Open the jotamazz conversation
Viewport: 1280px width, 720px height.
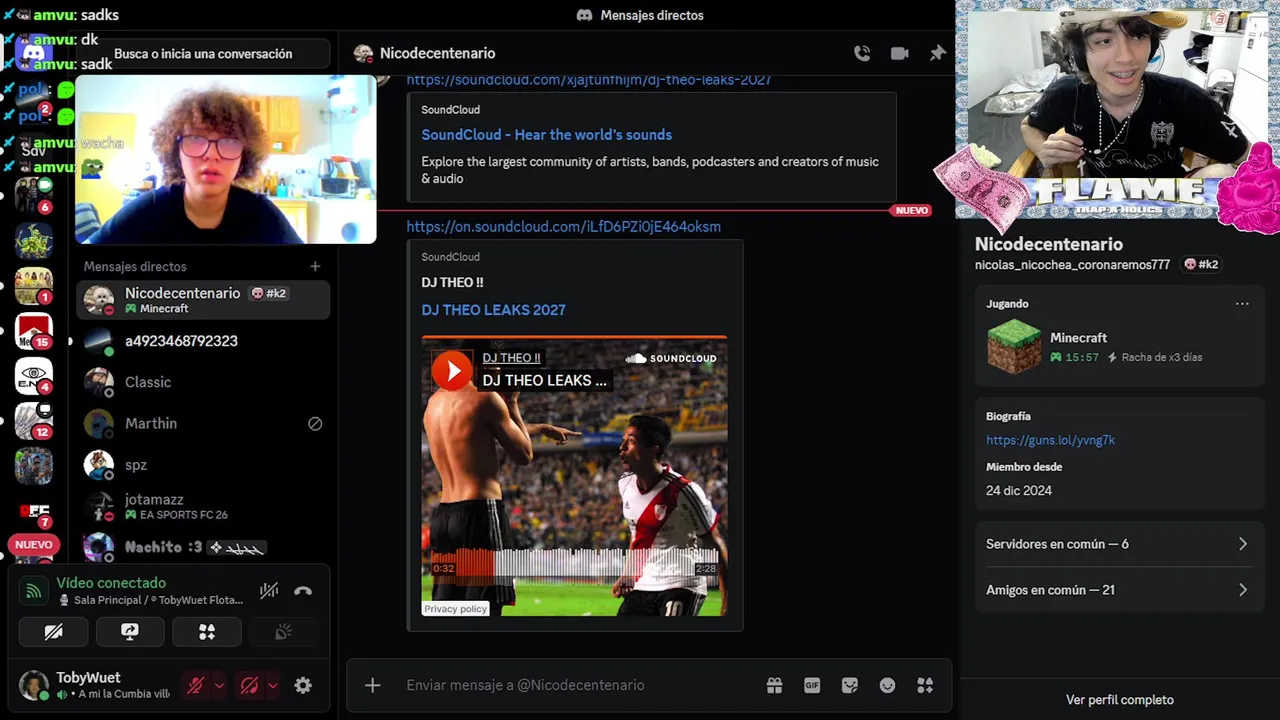203,506
